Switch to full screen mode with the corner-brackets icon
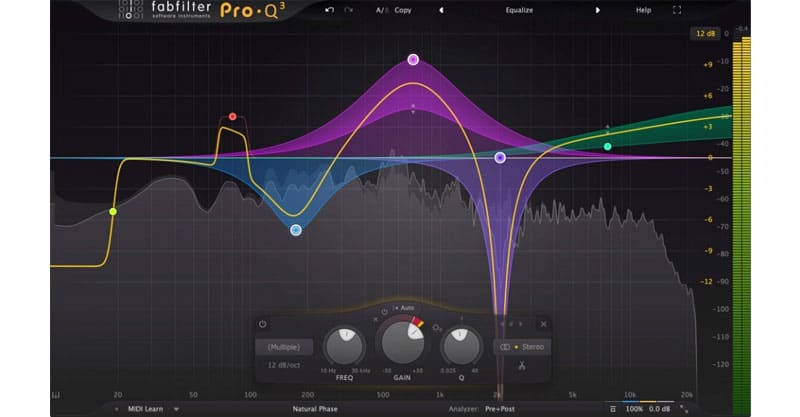The image size is (800, 417). (677, 10)
